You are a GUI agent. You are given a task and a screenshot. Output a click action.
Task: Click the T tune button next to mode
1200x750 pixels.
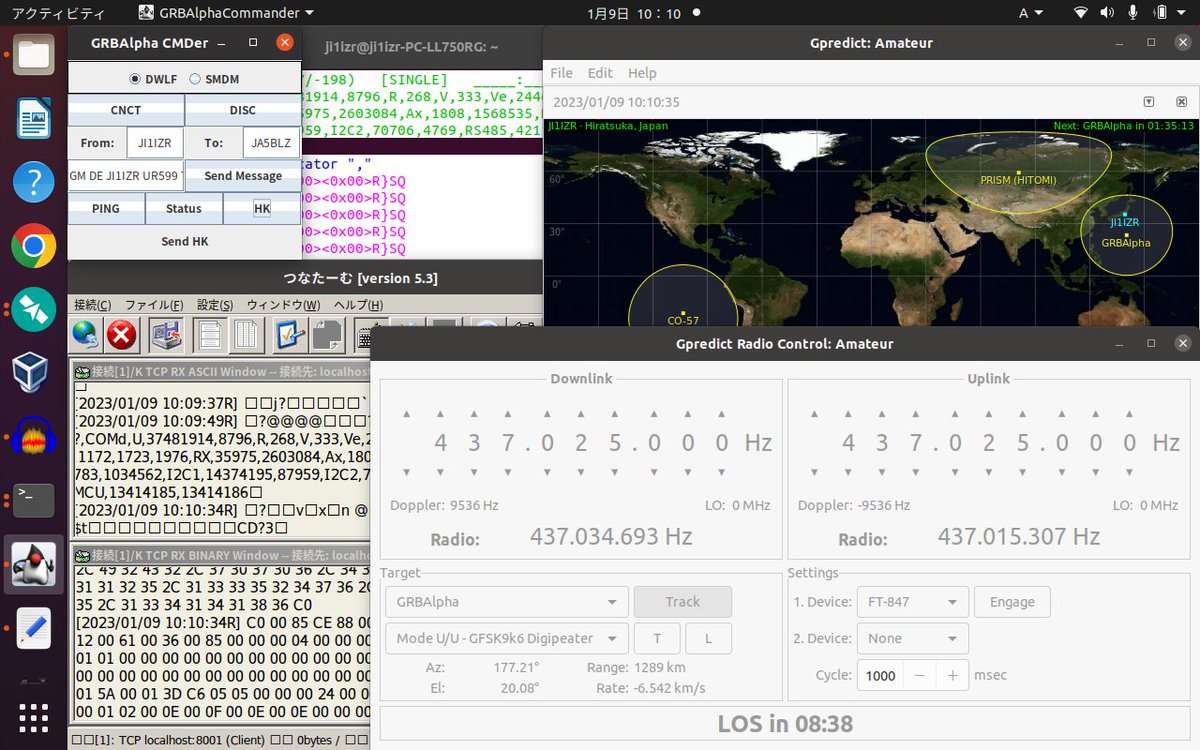[657, 638]
